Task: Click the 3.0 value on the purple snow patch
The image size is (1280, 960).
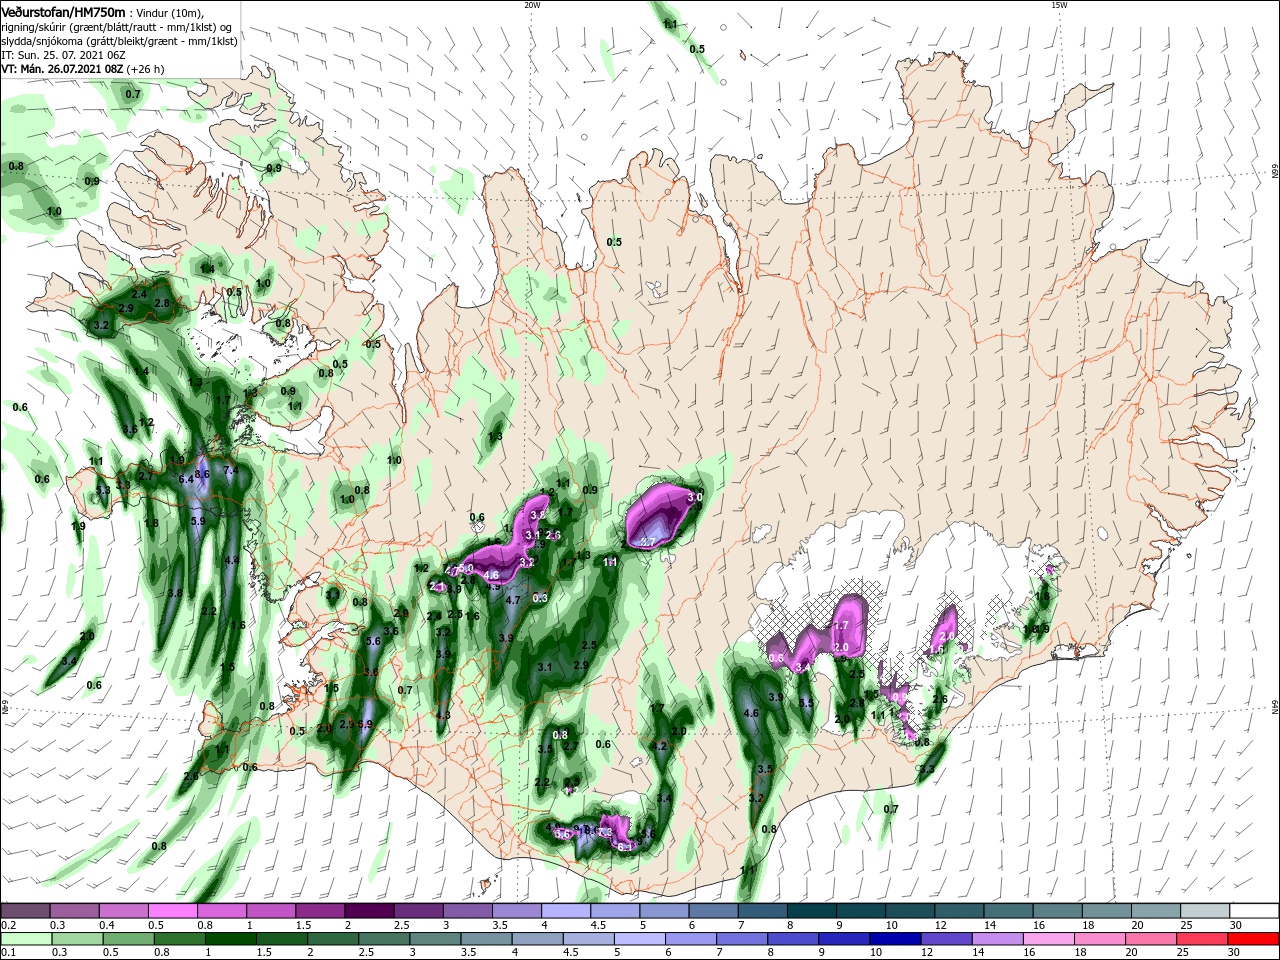Action: click(x=695, y=497)
